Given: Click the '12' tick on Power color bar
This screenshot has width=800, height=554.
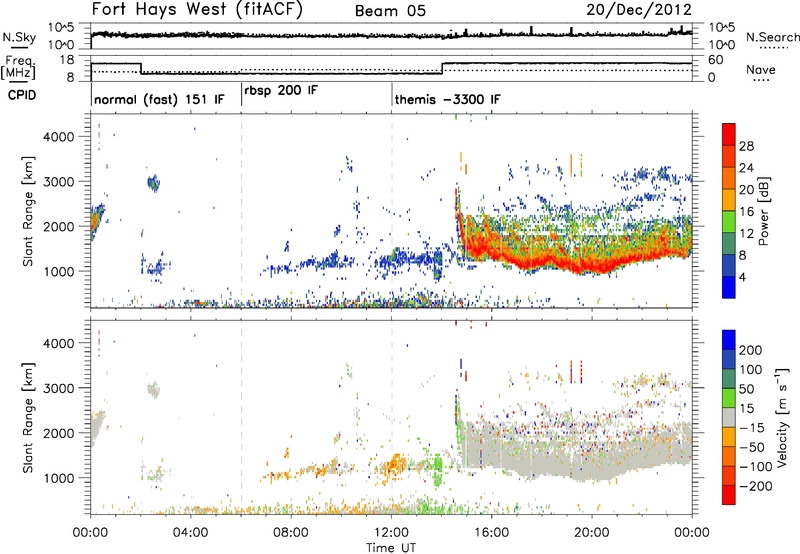Looking at the screenshot, I should (x=746, y=233).
